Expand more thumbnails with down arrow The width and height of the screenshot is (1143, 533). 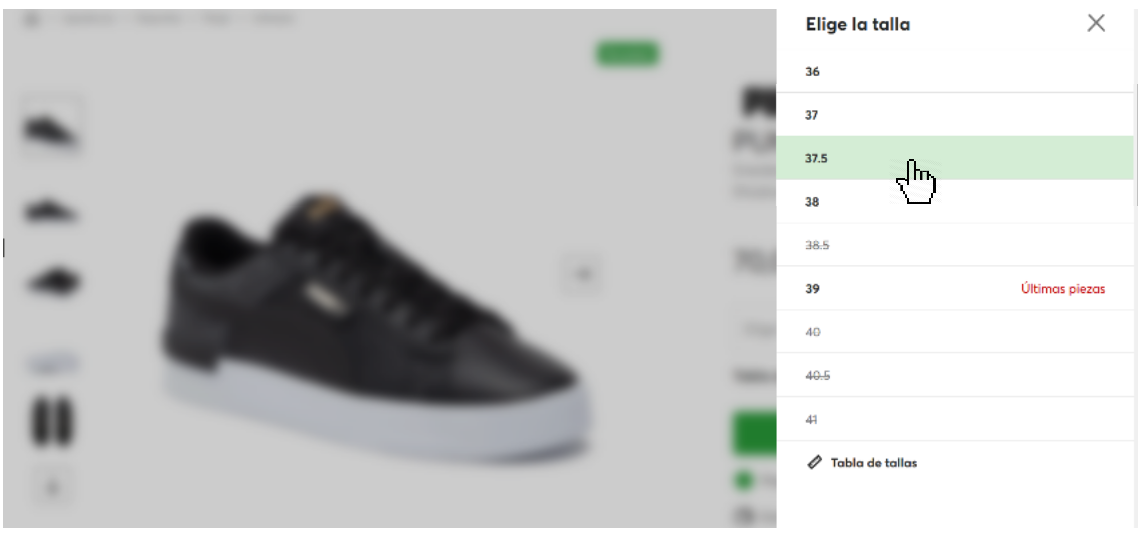coord(52,487)
